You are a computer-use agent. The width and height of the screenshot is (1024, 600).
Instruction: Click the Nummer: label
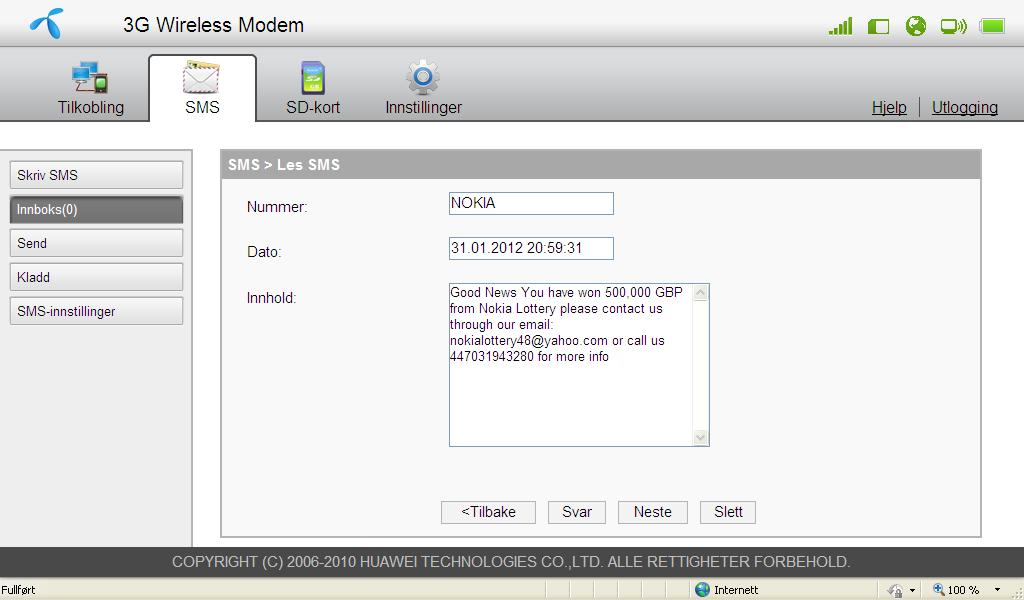[277, 207]
